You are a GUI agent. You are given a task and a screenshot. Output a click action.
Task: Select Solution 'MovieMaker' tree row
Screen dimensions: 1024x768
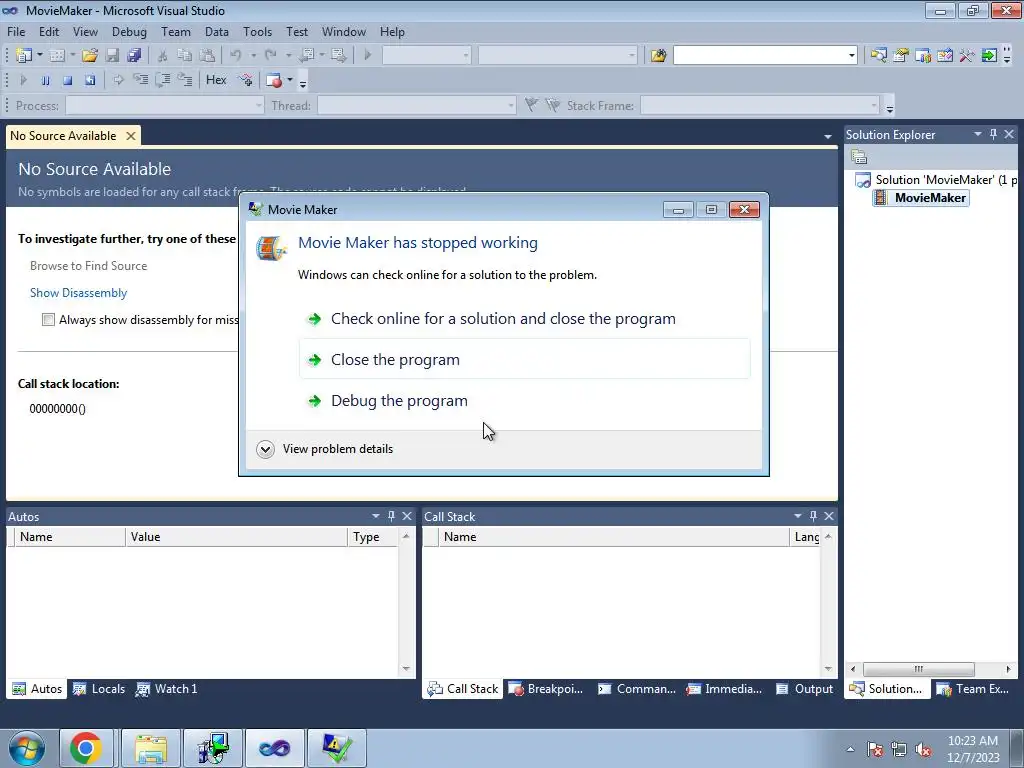coord(936,180)
